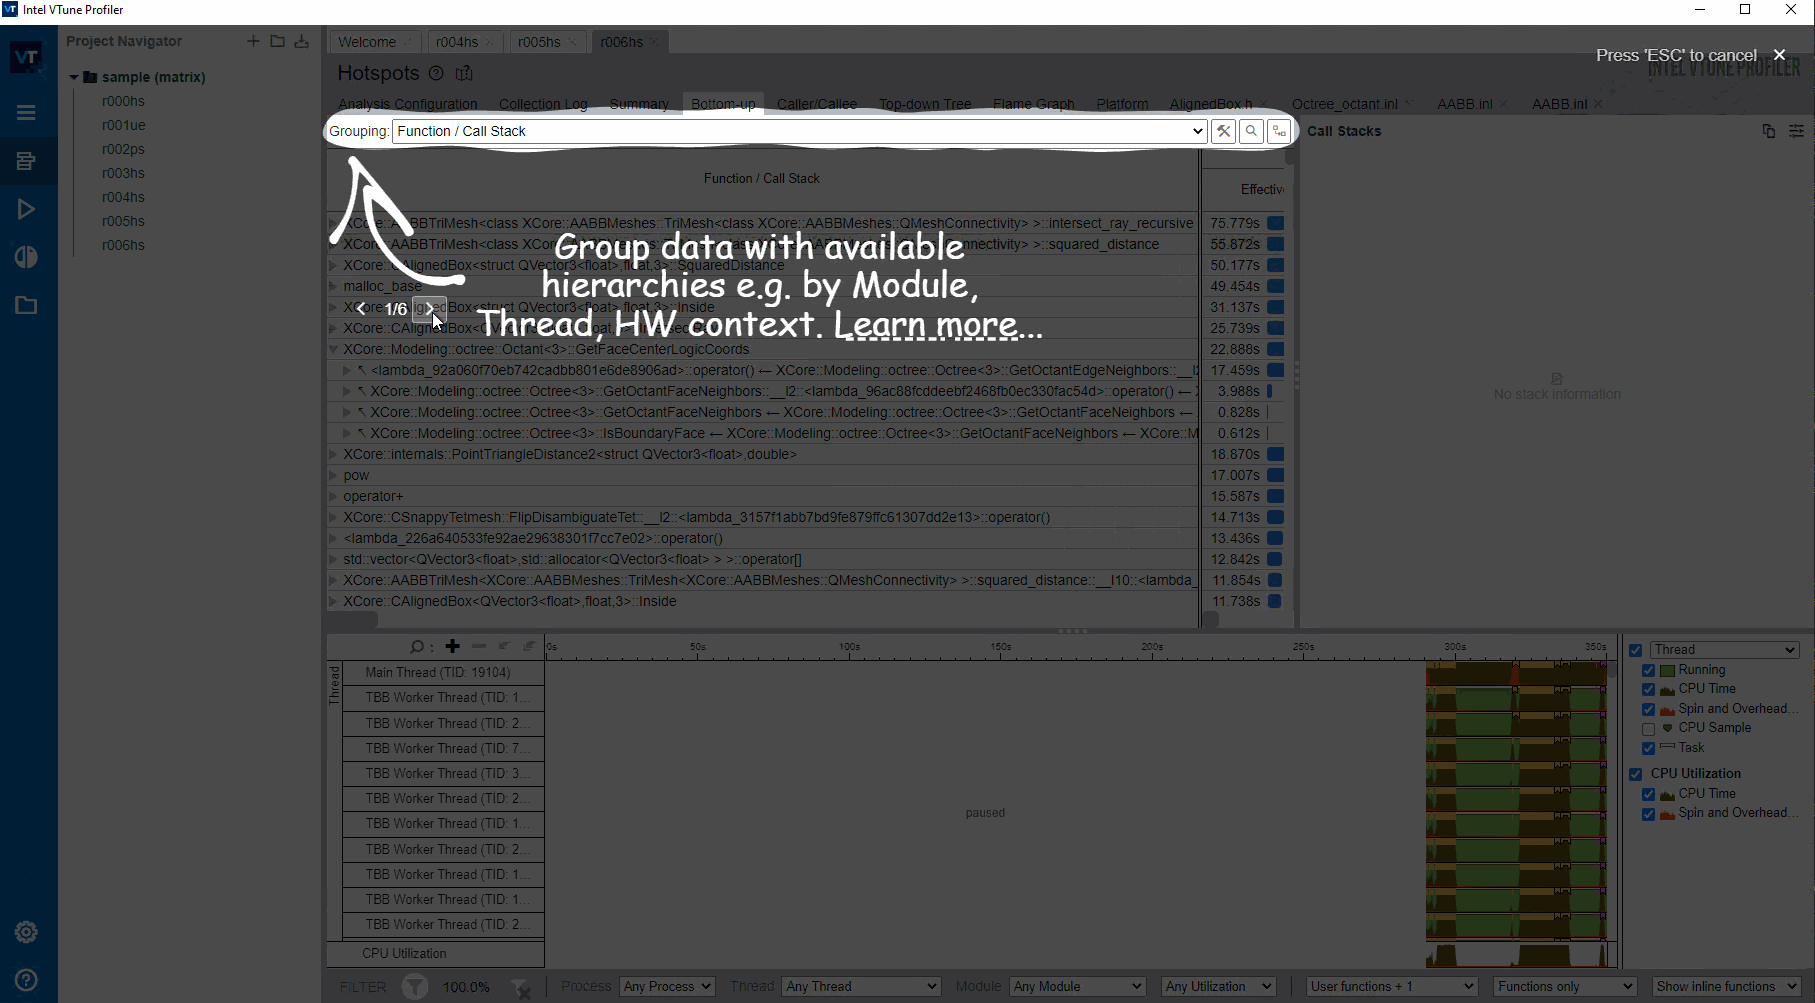Click the filter funnel icon

[415, 987]
